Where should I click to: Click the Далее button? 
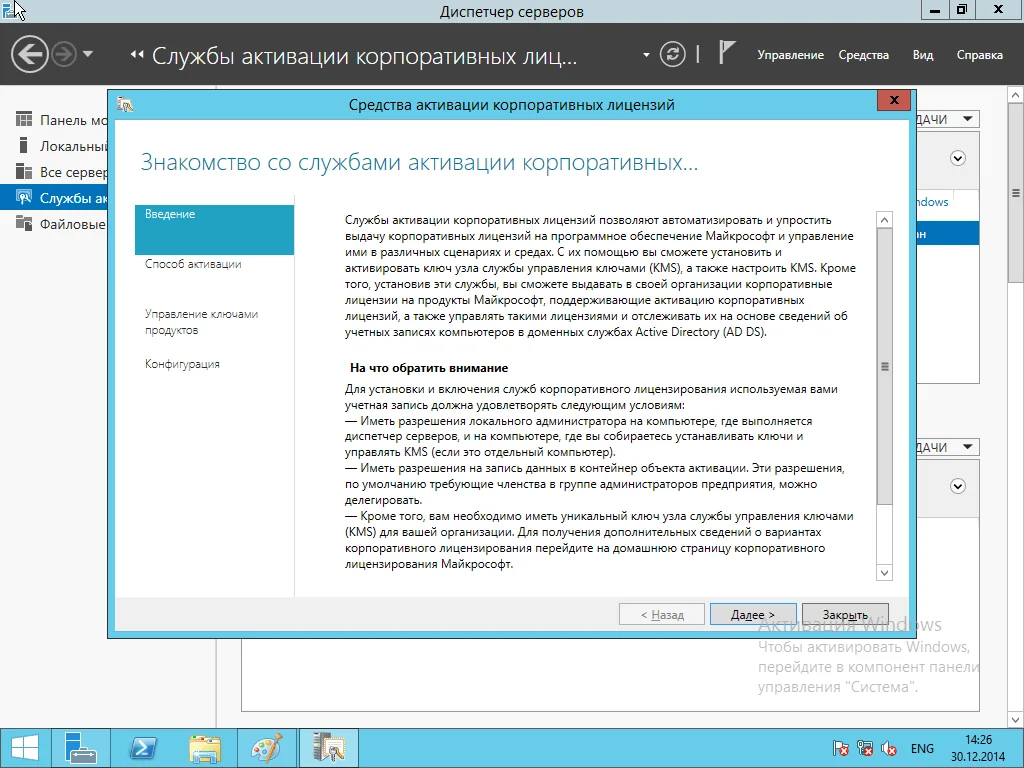click(x=753, y=615)
